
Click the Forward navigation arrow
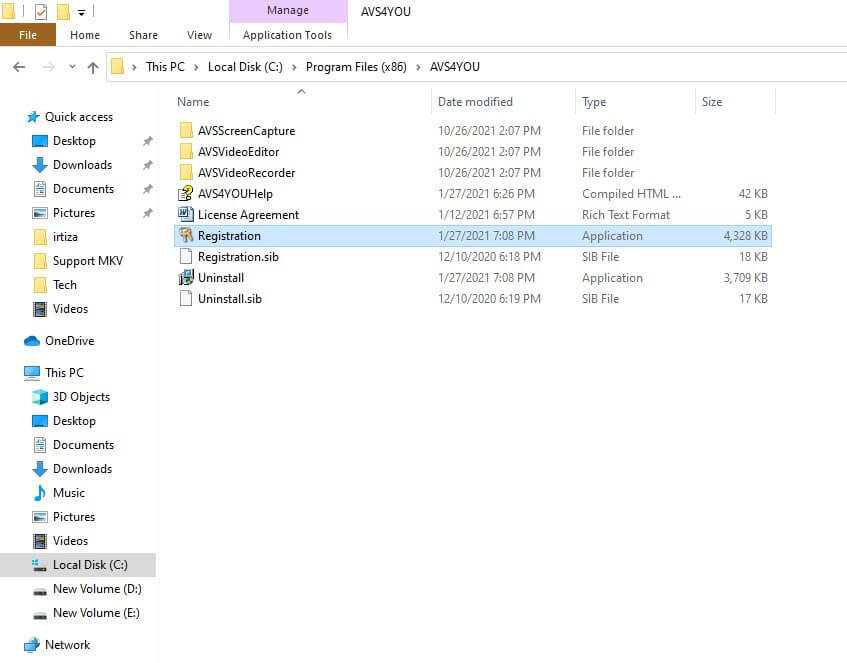(48, 67)
